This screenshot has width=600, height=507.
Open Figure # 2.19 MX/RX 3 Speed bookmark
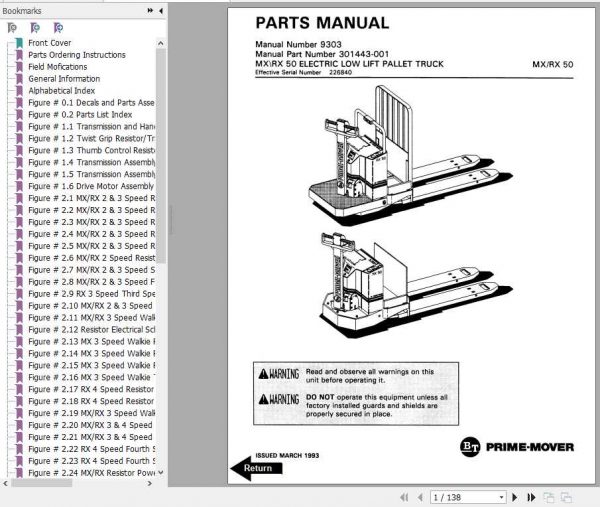click(91, 413)
